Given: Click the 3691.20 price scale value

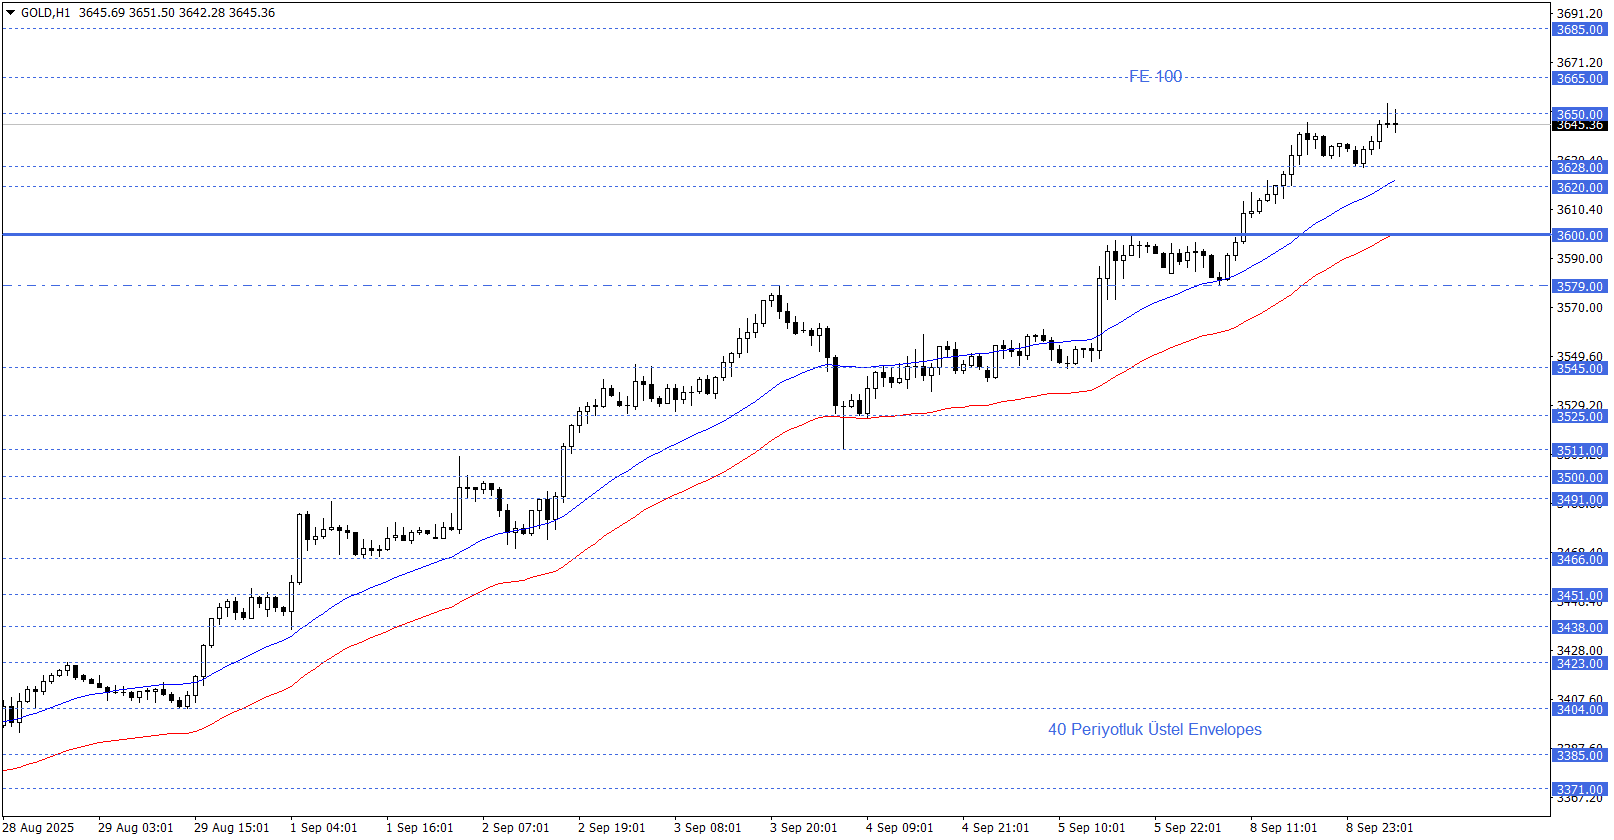Looking at the screenshot, I should pos(1580,13).
